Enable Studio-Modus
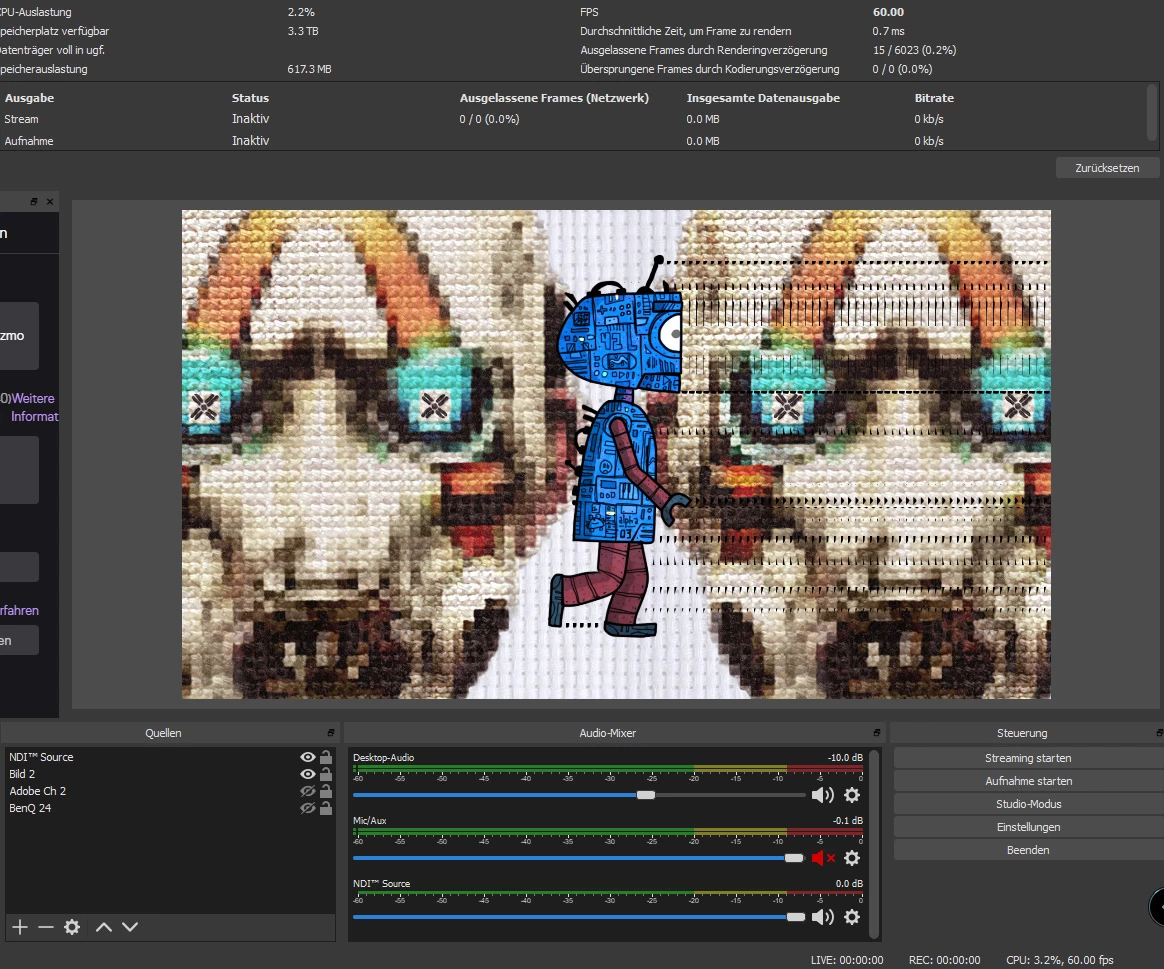1164x969 pixels. (x=1028, y=804)
